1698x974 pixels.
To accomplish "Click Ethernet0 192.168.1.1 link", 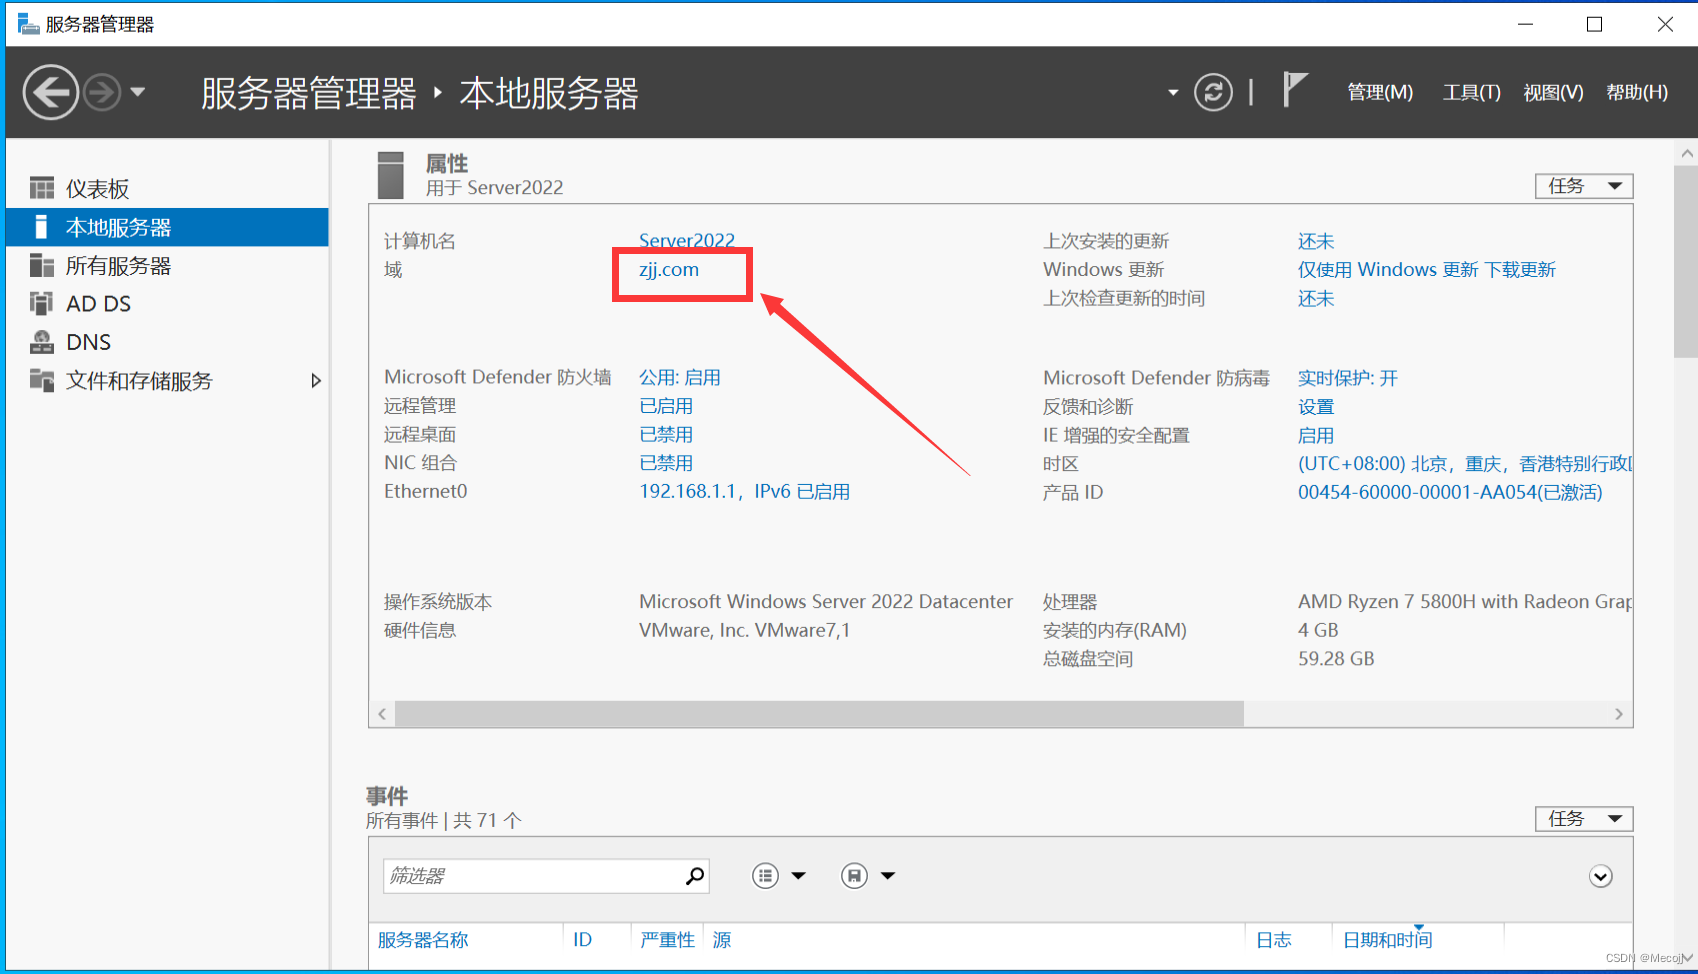I will click(x=745, y=492).
